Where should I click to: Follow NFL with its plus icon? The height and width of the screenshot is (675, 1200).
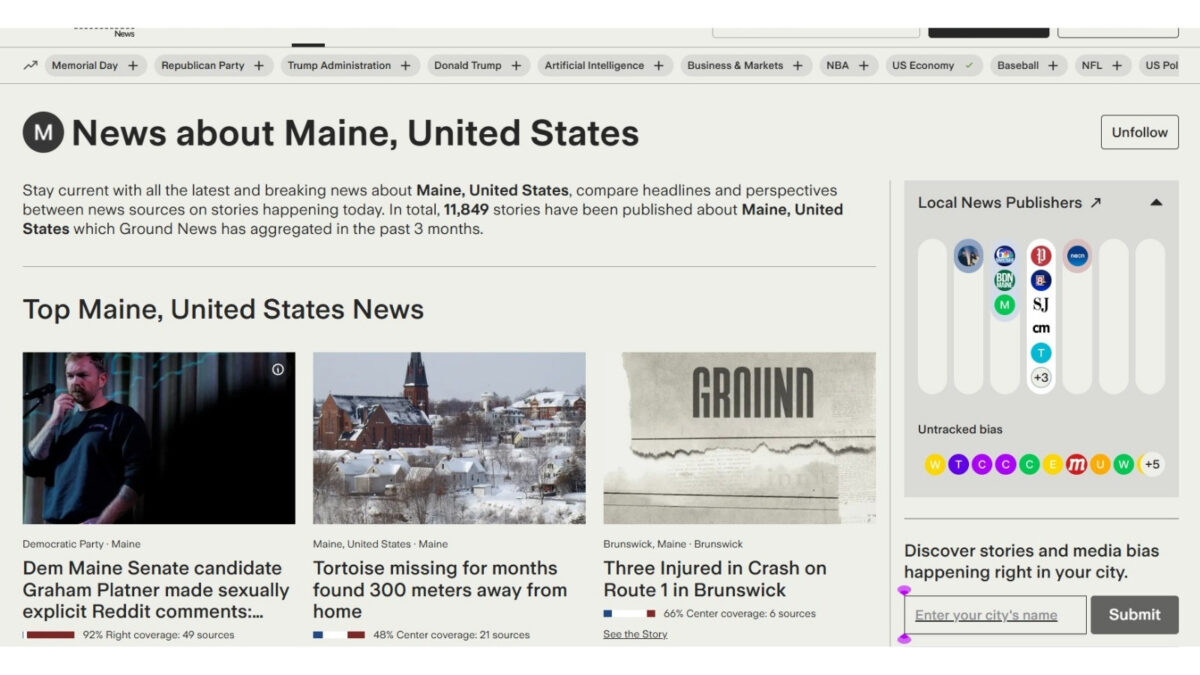click(x=1117, y=66)
